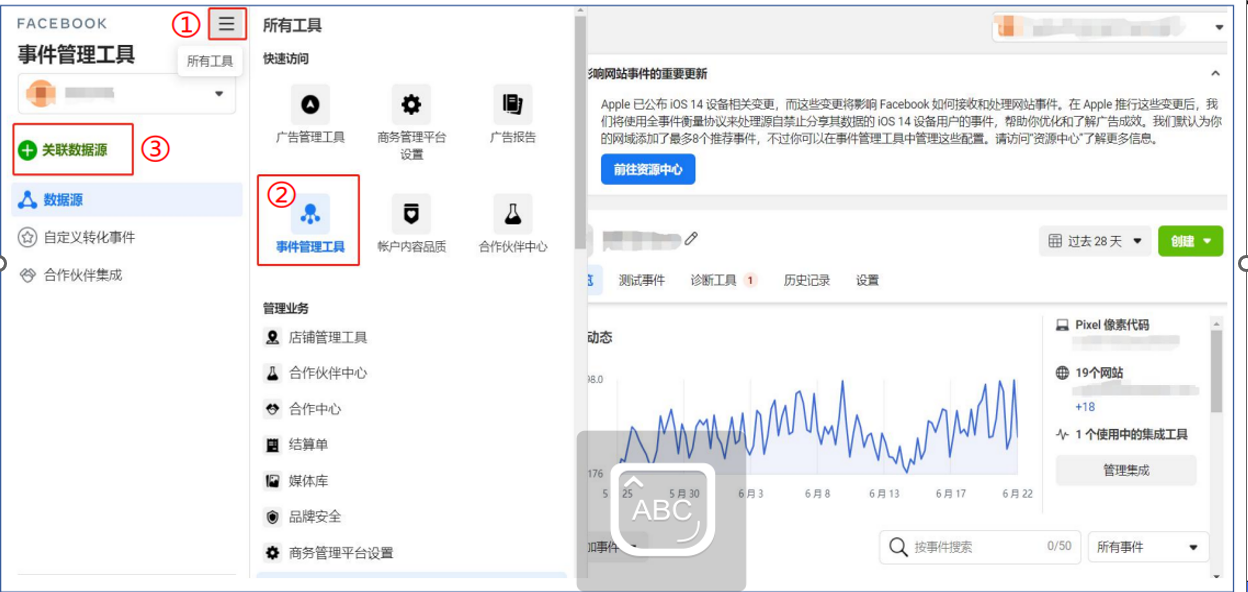The width and height of the screenshot is (1248, 592).
Task: Switch to the 诊断工具 tab
Action: 714,280
